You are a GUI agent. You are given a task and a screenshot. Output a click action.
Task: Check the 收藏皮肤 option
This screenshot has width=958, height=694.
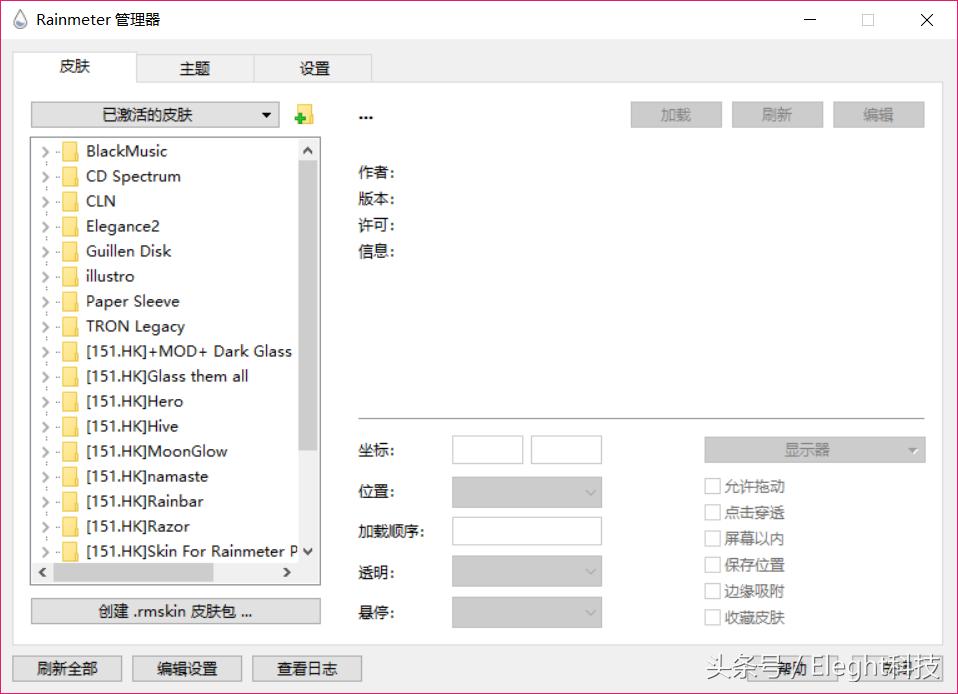pyautogui.click(x=712, y=618)
